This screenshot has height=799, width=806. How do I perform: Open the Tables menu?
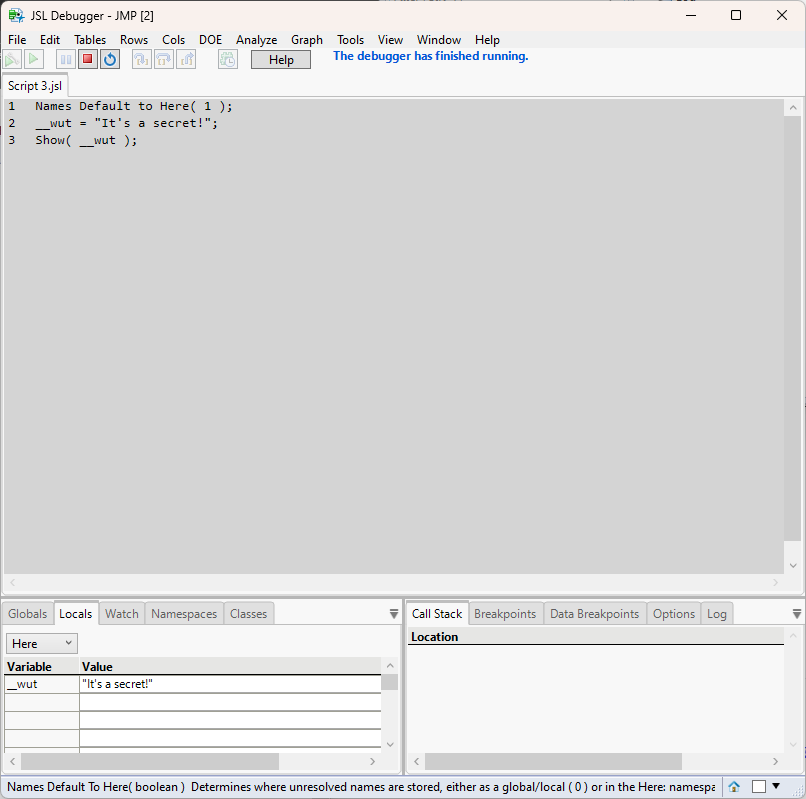tap(90, 40)
